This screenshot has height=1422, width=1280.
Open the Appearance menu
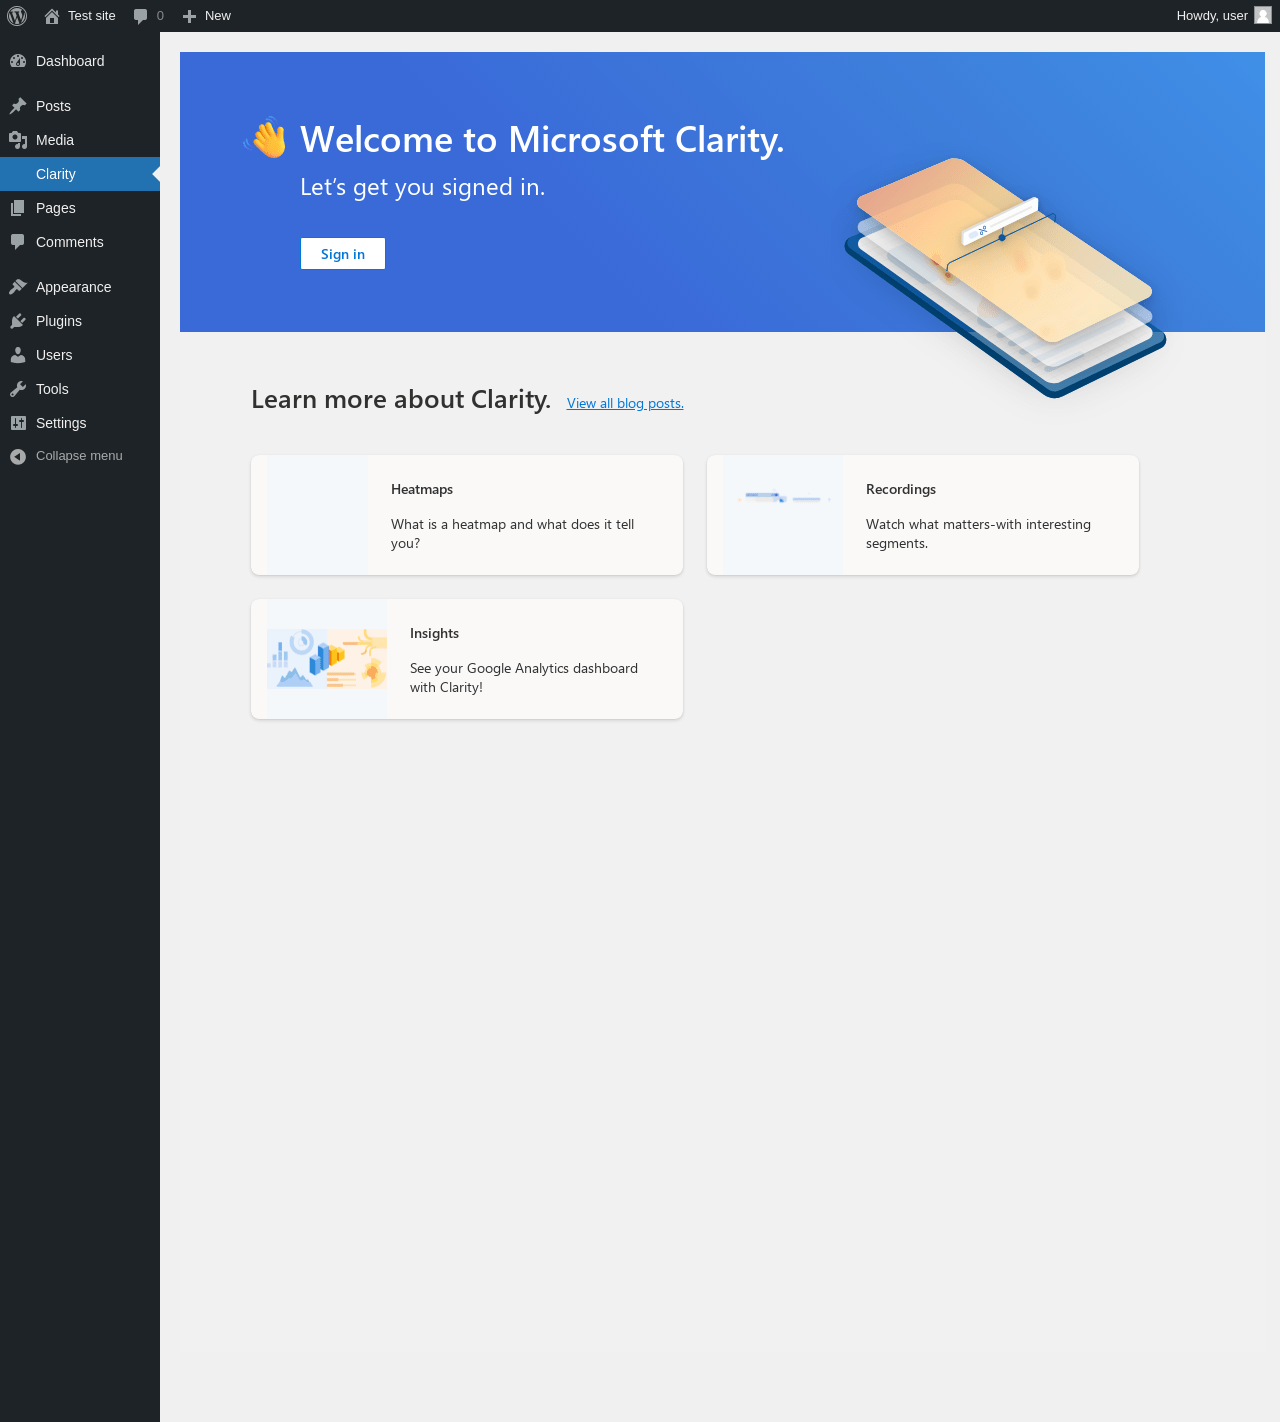pos(80,287)
